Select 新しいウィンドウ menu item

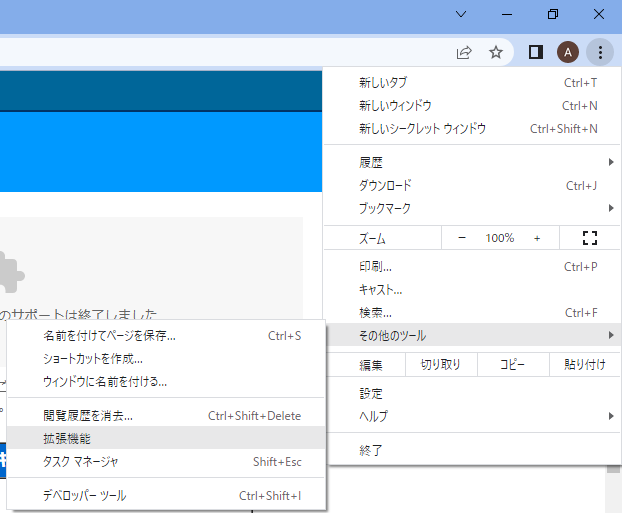point(472,106)
